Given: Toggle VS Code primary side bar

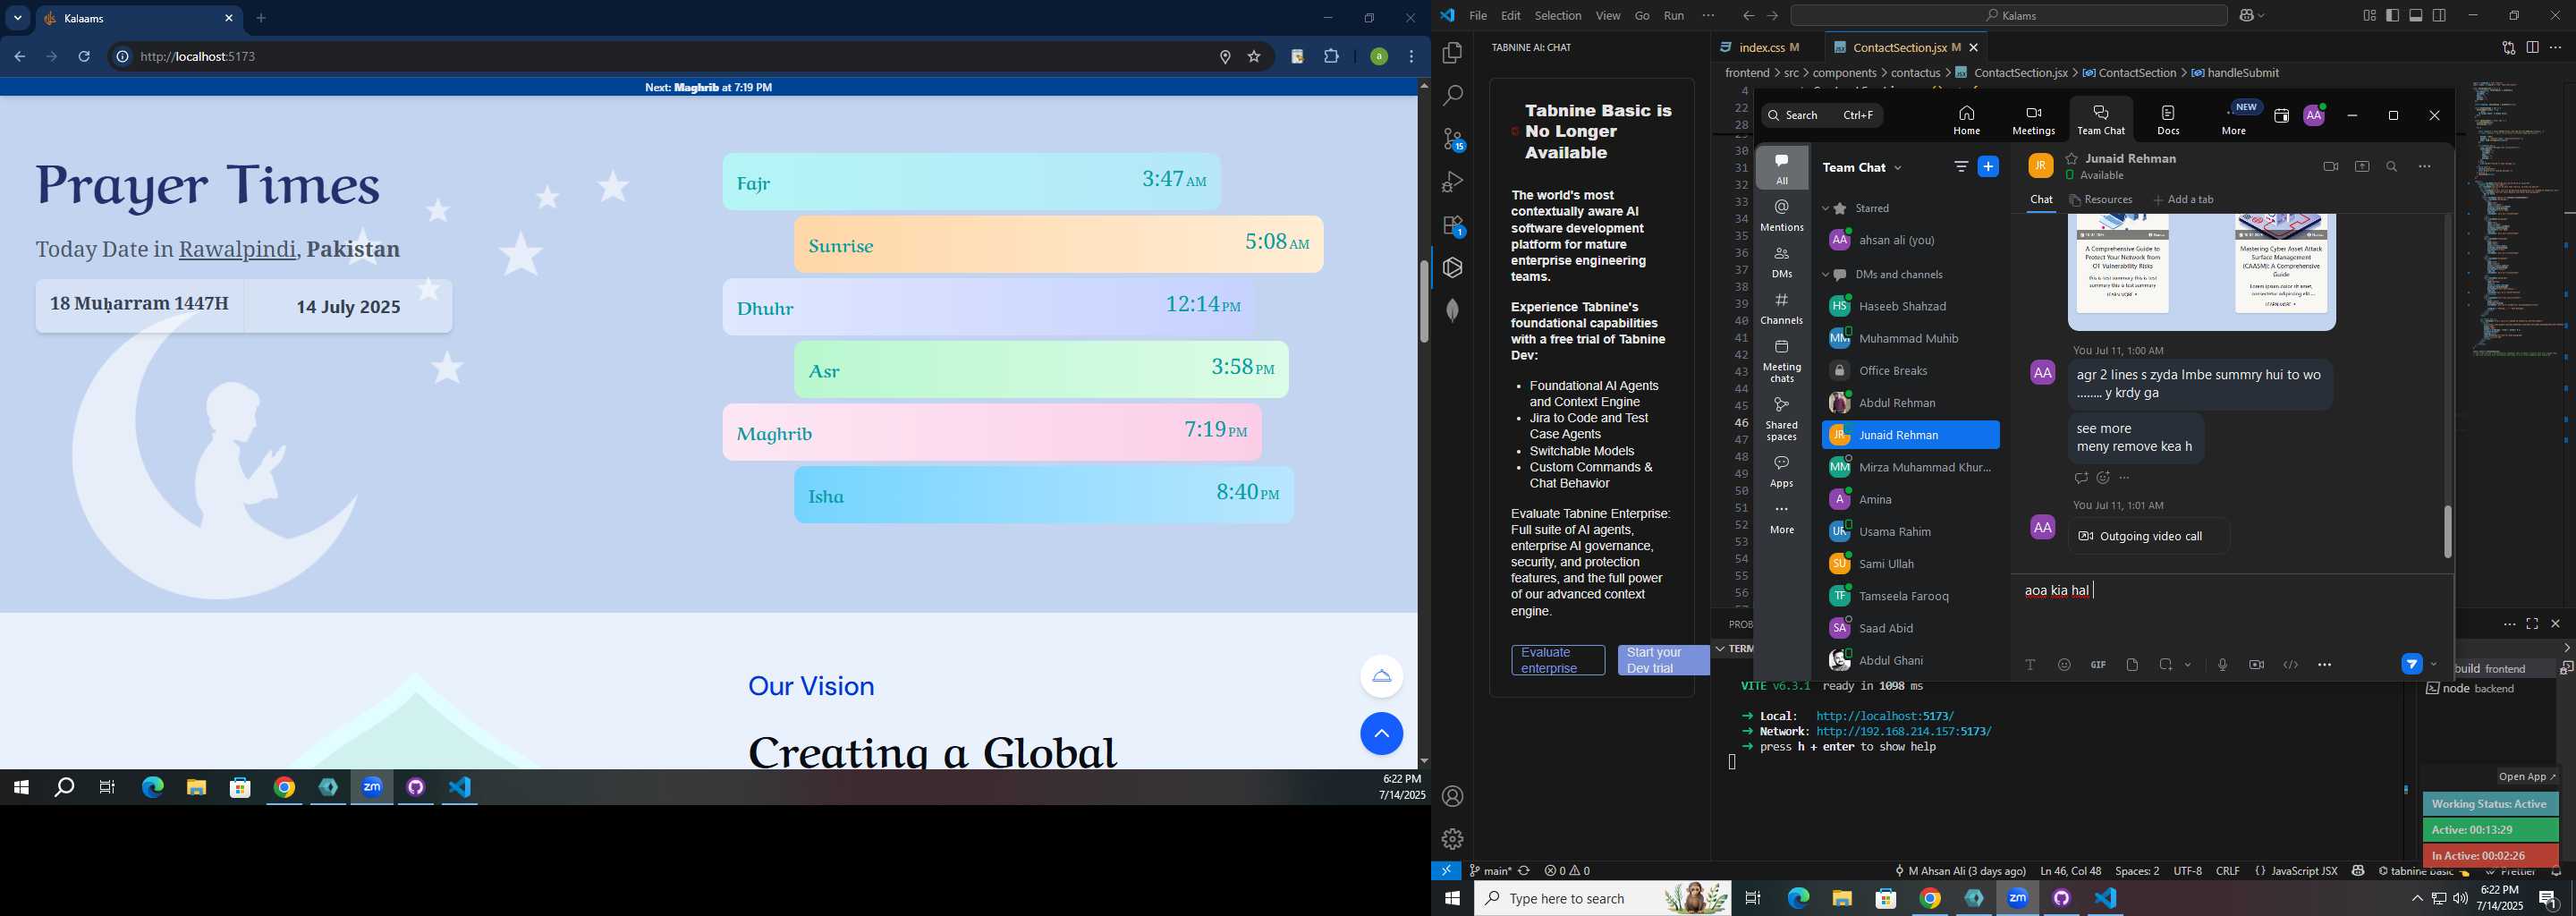Looking at the screenshot, I should click(x=2392, y=15).
